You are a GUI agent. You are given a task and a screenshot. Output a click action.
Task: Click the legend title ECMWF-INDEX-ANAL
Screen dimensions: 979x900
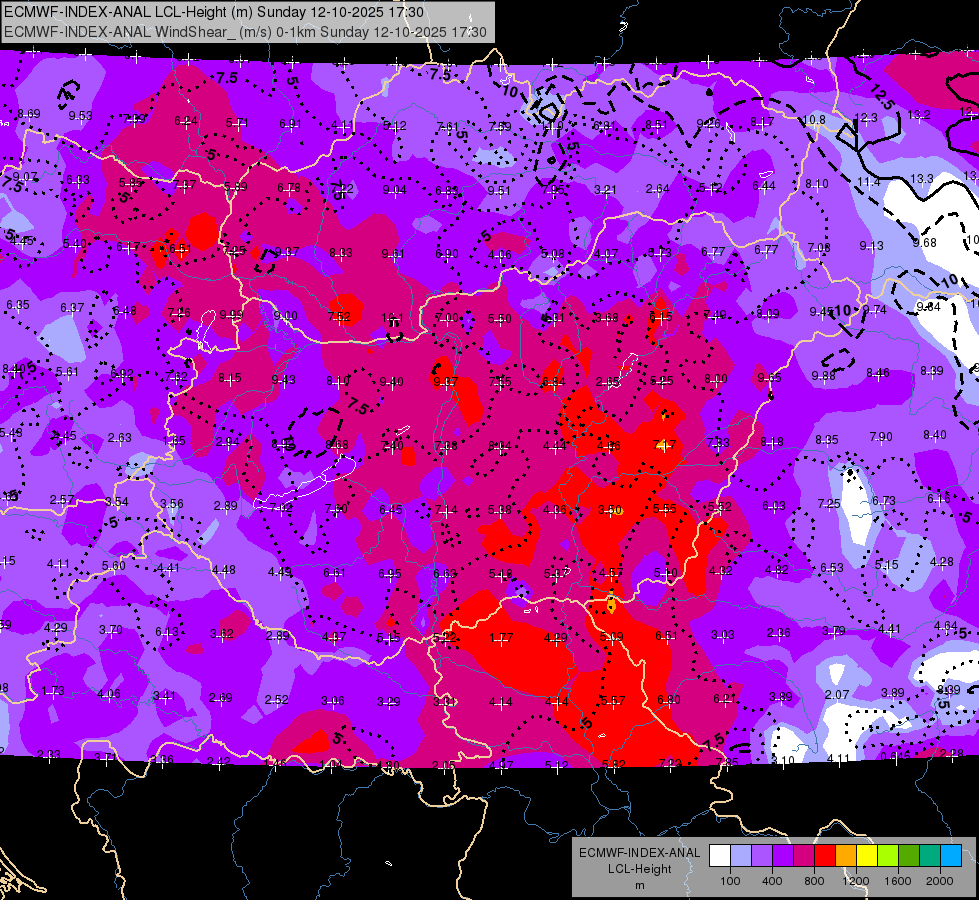pyautogui.click(x=639, y=853)
